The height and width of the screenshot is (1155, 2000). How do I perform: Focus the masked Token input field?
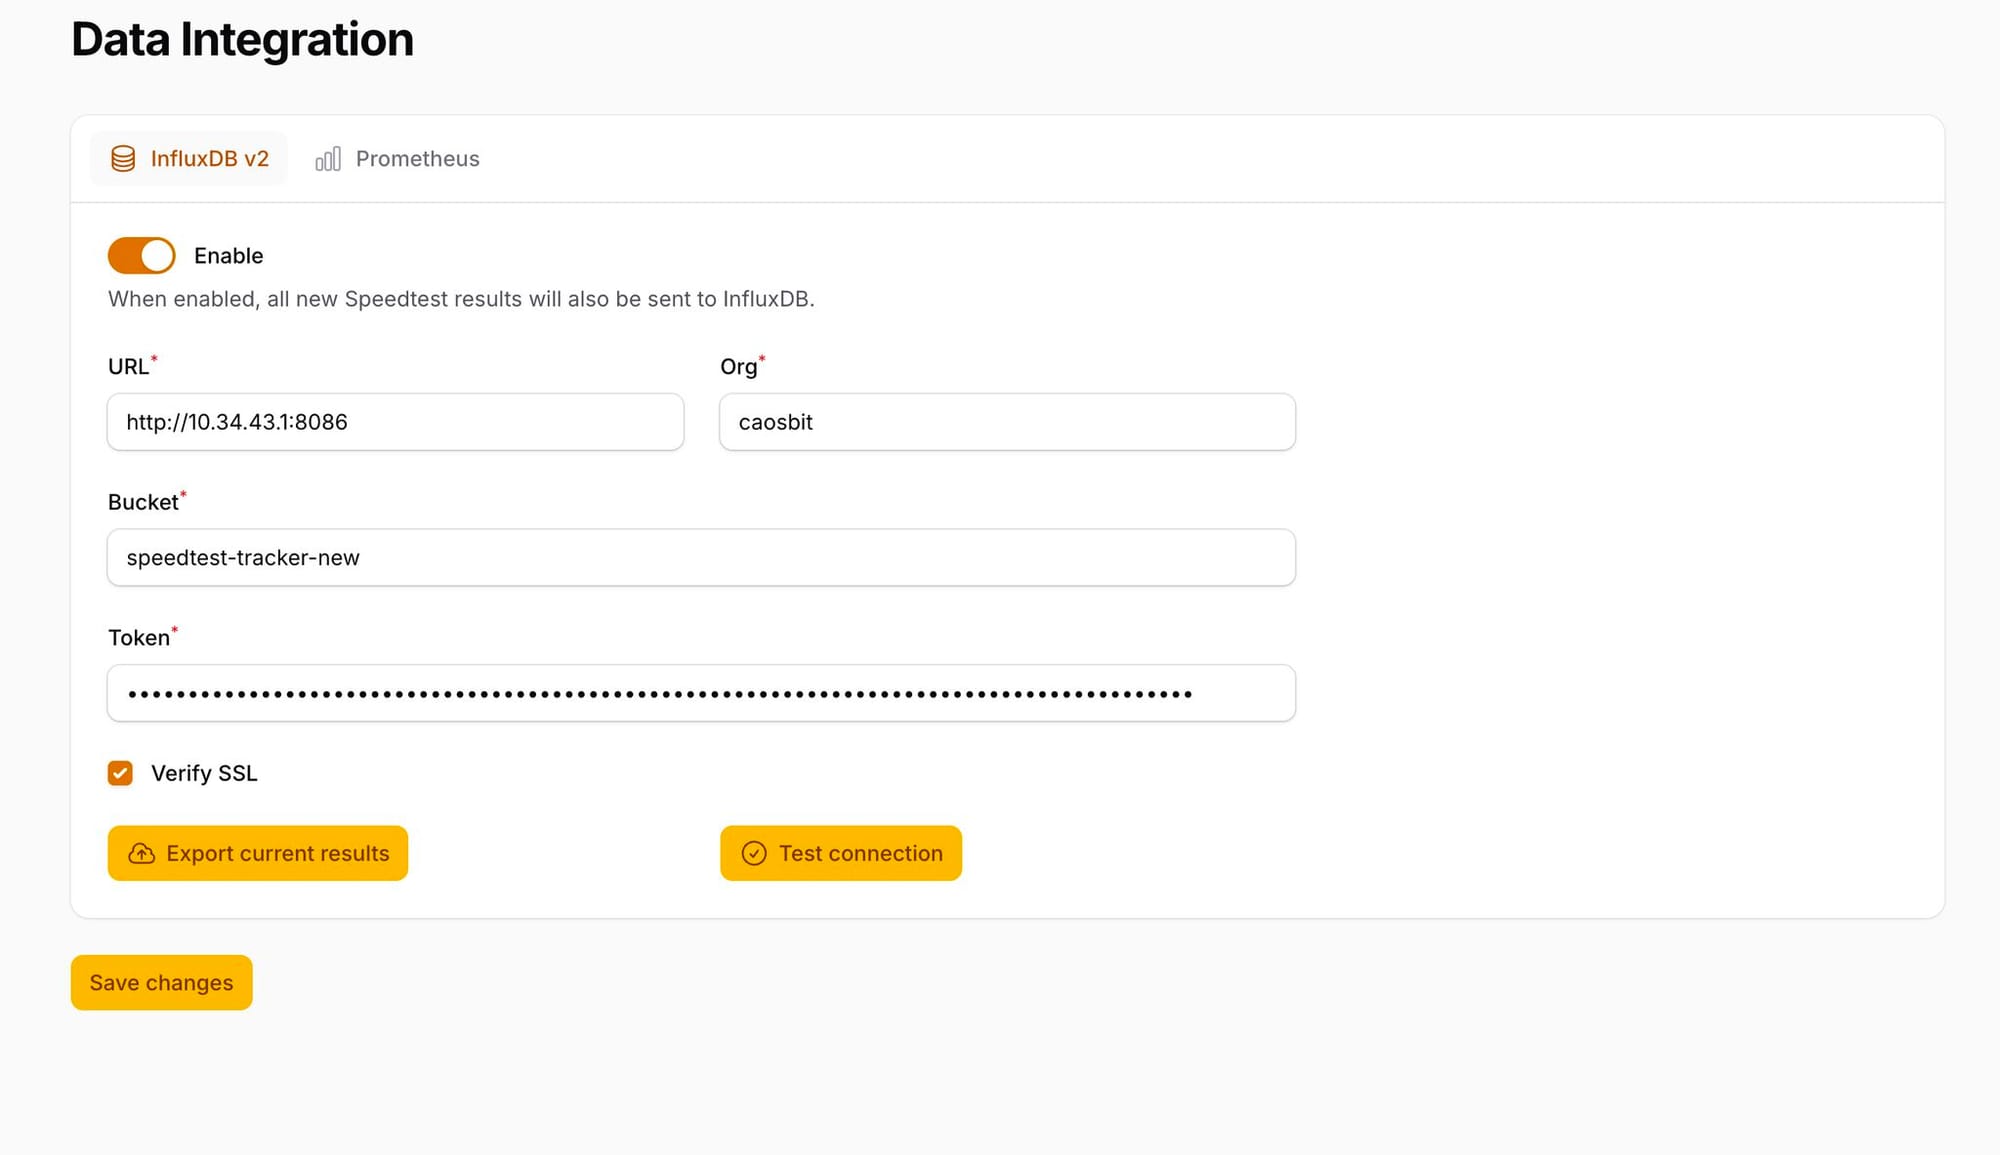tap(700, 693)
